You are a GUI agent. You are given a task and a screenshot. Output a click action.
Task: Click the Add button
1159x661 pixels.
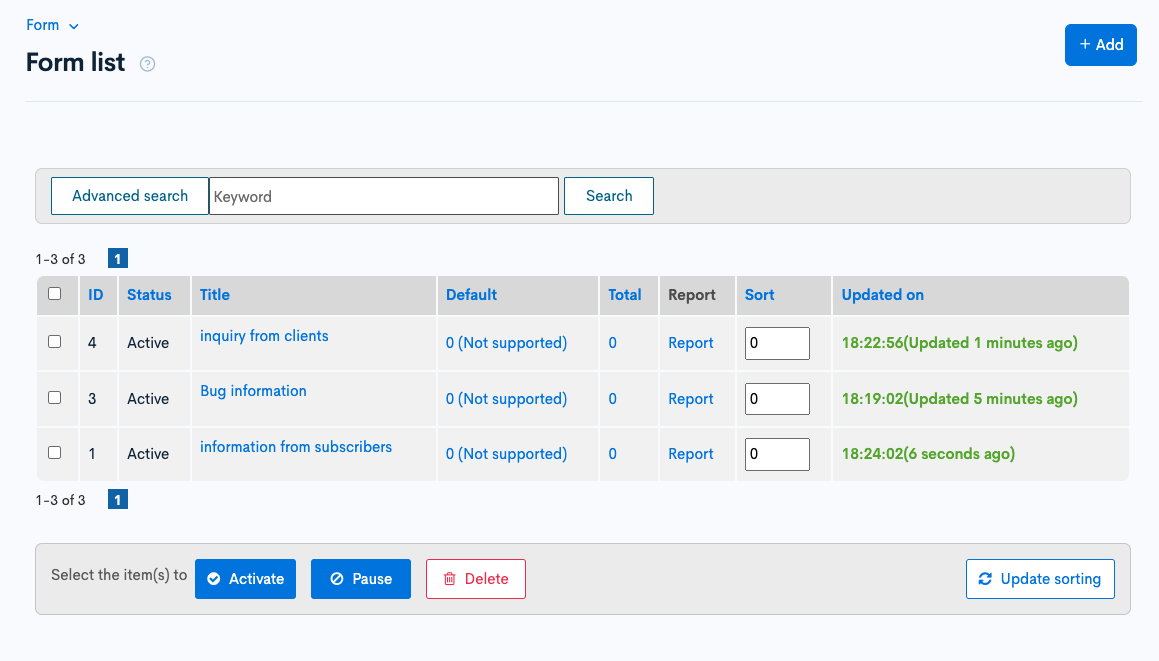(1100, 45)
